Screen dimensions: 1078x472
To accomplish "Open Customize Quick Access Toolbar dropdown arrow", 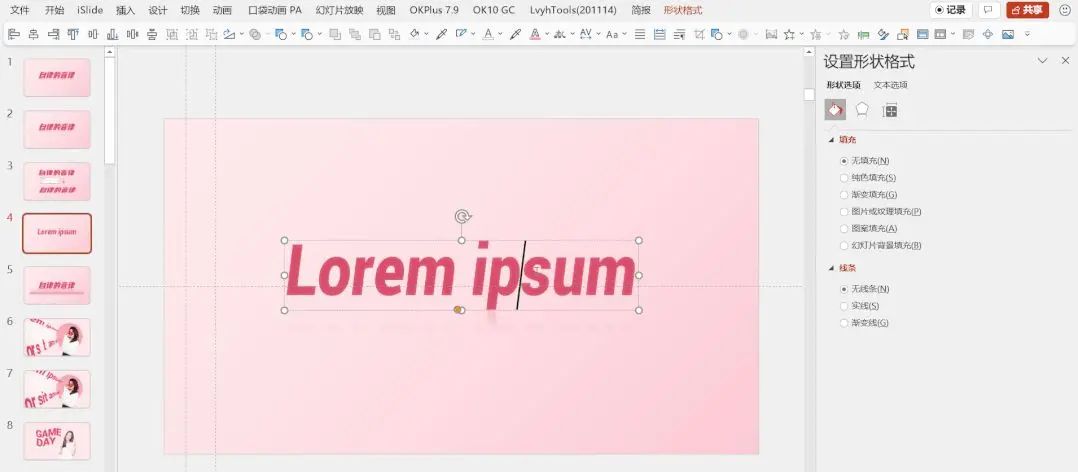I will point(1027,34).
